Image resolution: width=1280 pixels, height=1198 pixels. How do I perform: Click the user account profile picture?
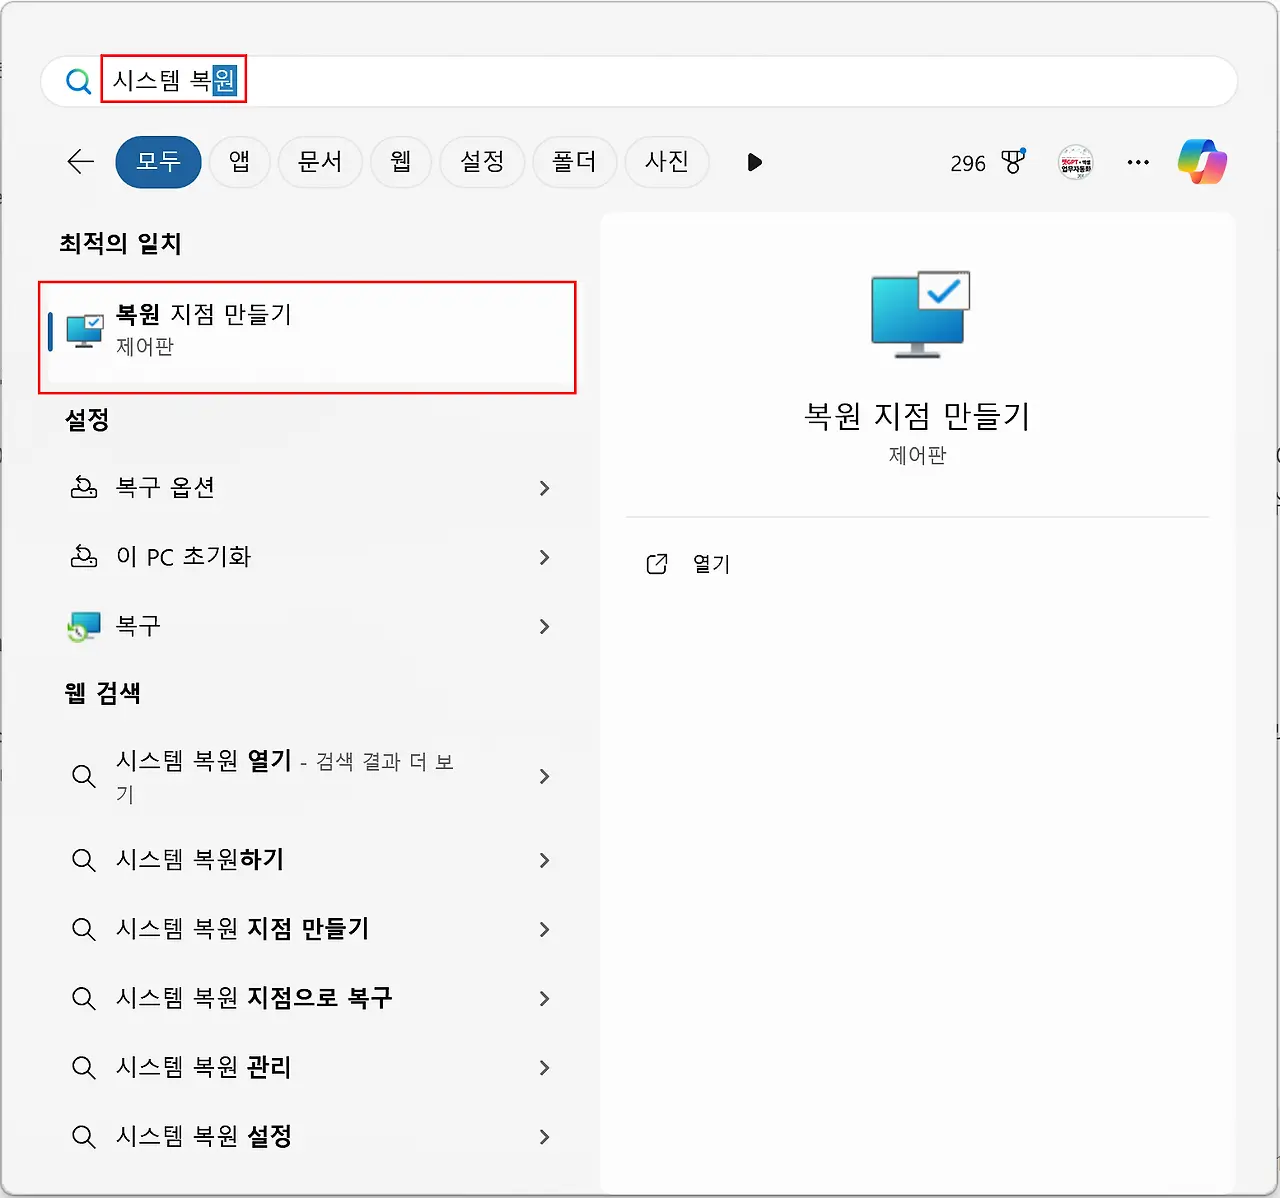point(1075,162)
